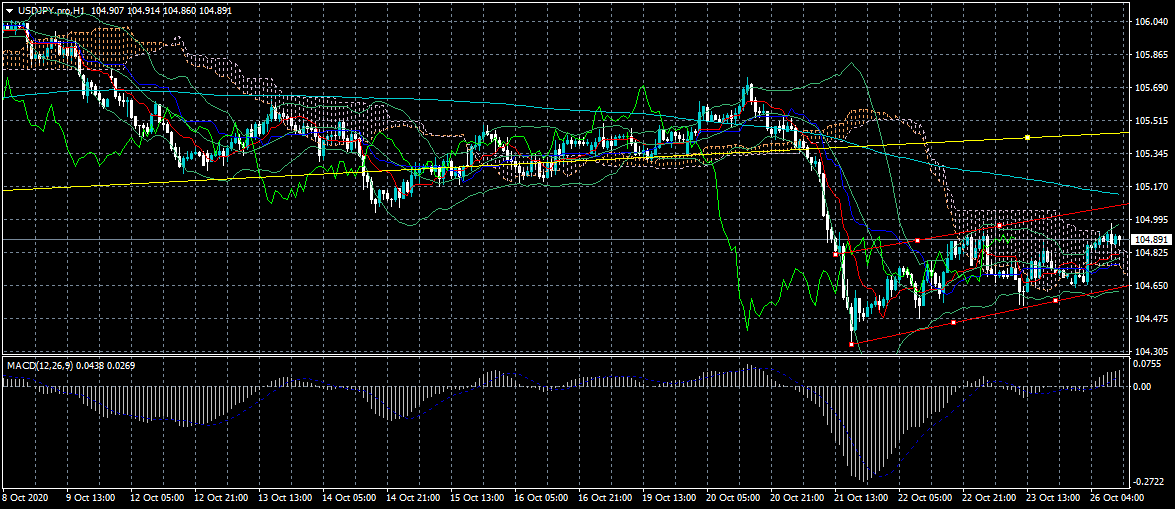This screenshot has width=1175, height=509.
Task: Click the 26 Oct 04:00 time label
Action: [1119, 498]
